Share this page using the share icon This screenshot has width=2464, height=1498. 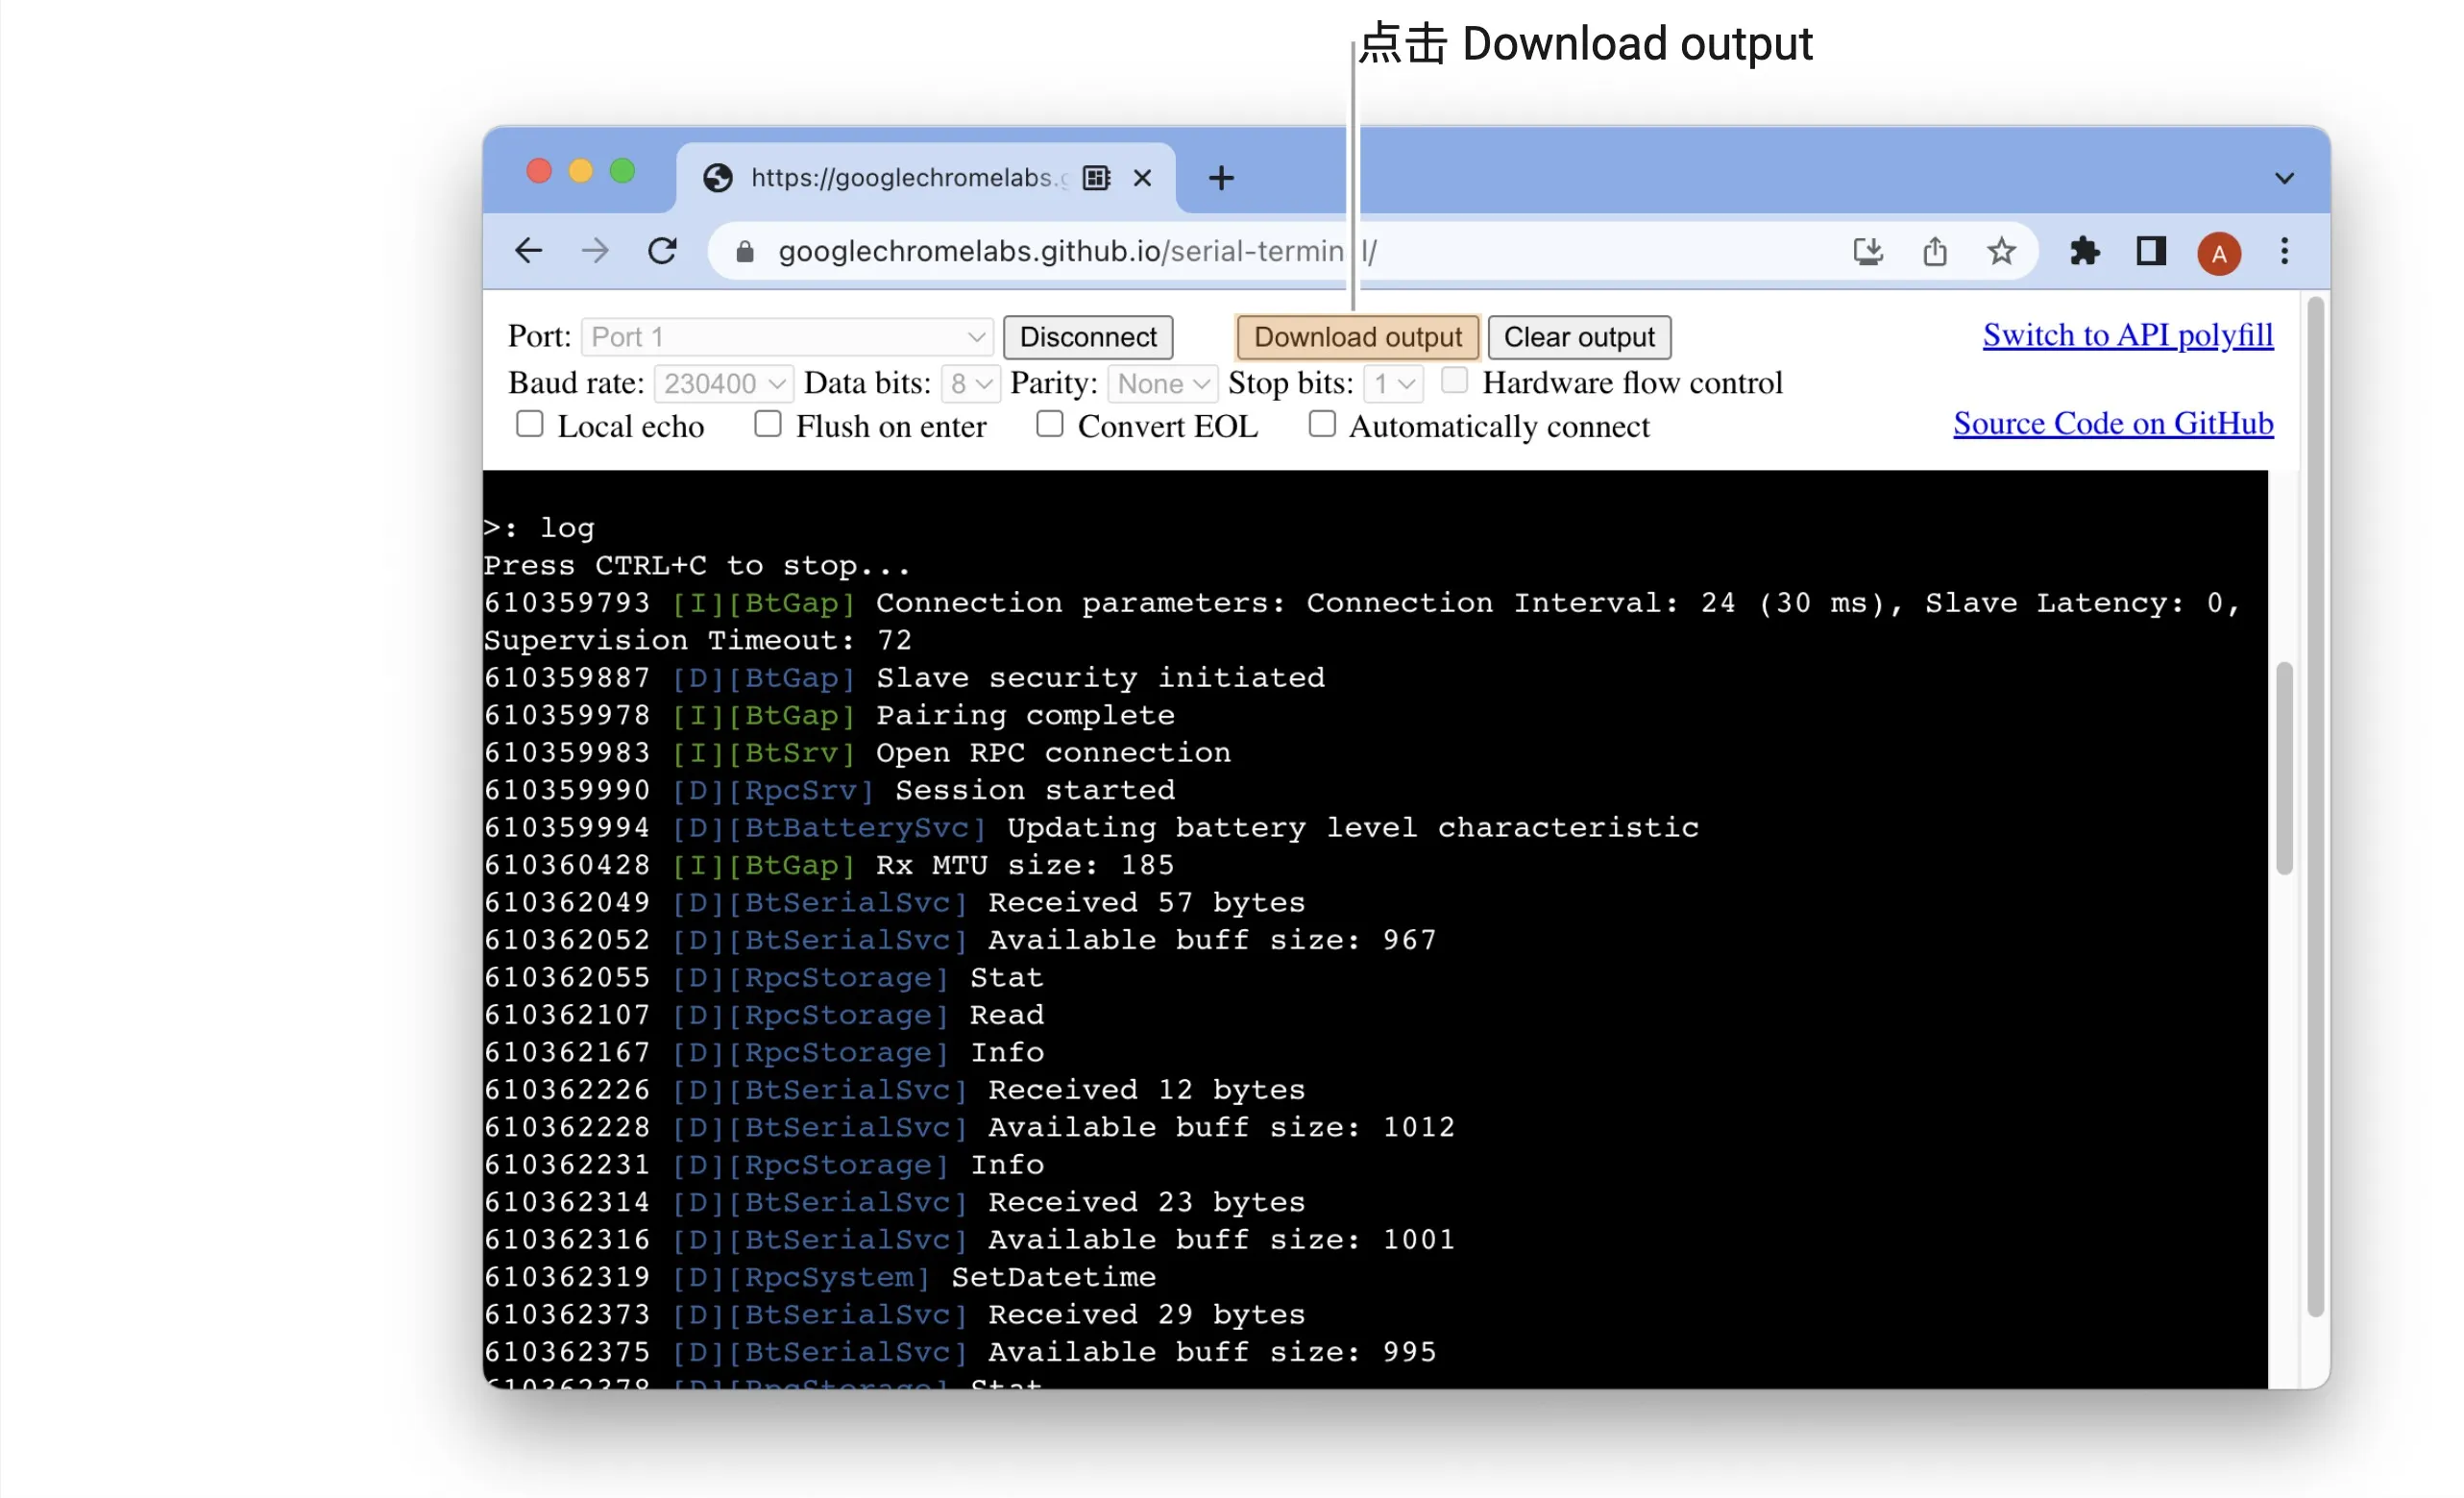(x=1935, y=251)
